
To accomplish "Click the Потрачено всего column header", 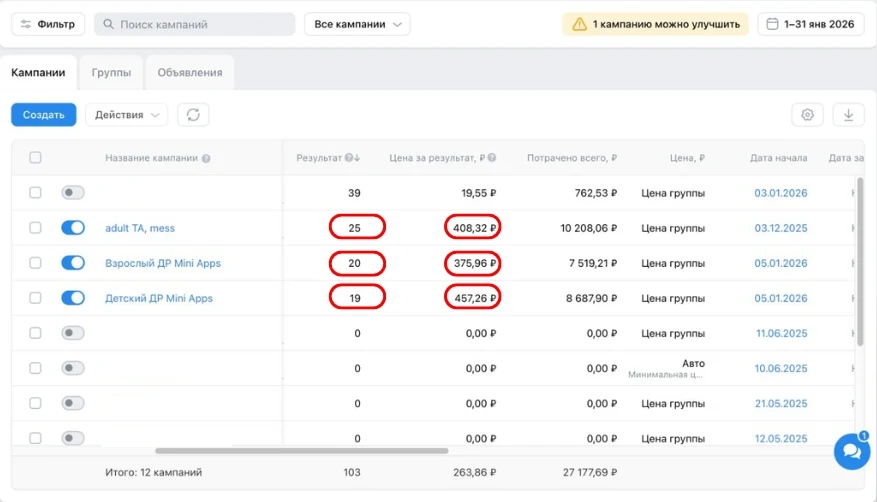I will tap(572, 158).
